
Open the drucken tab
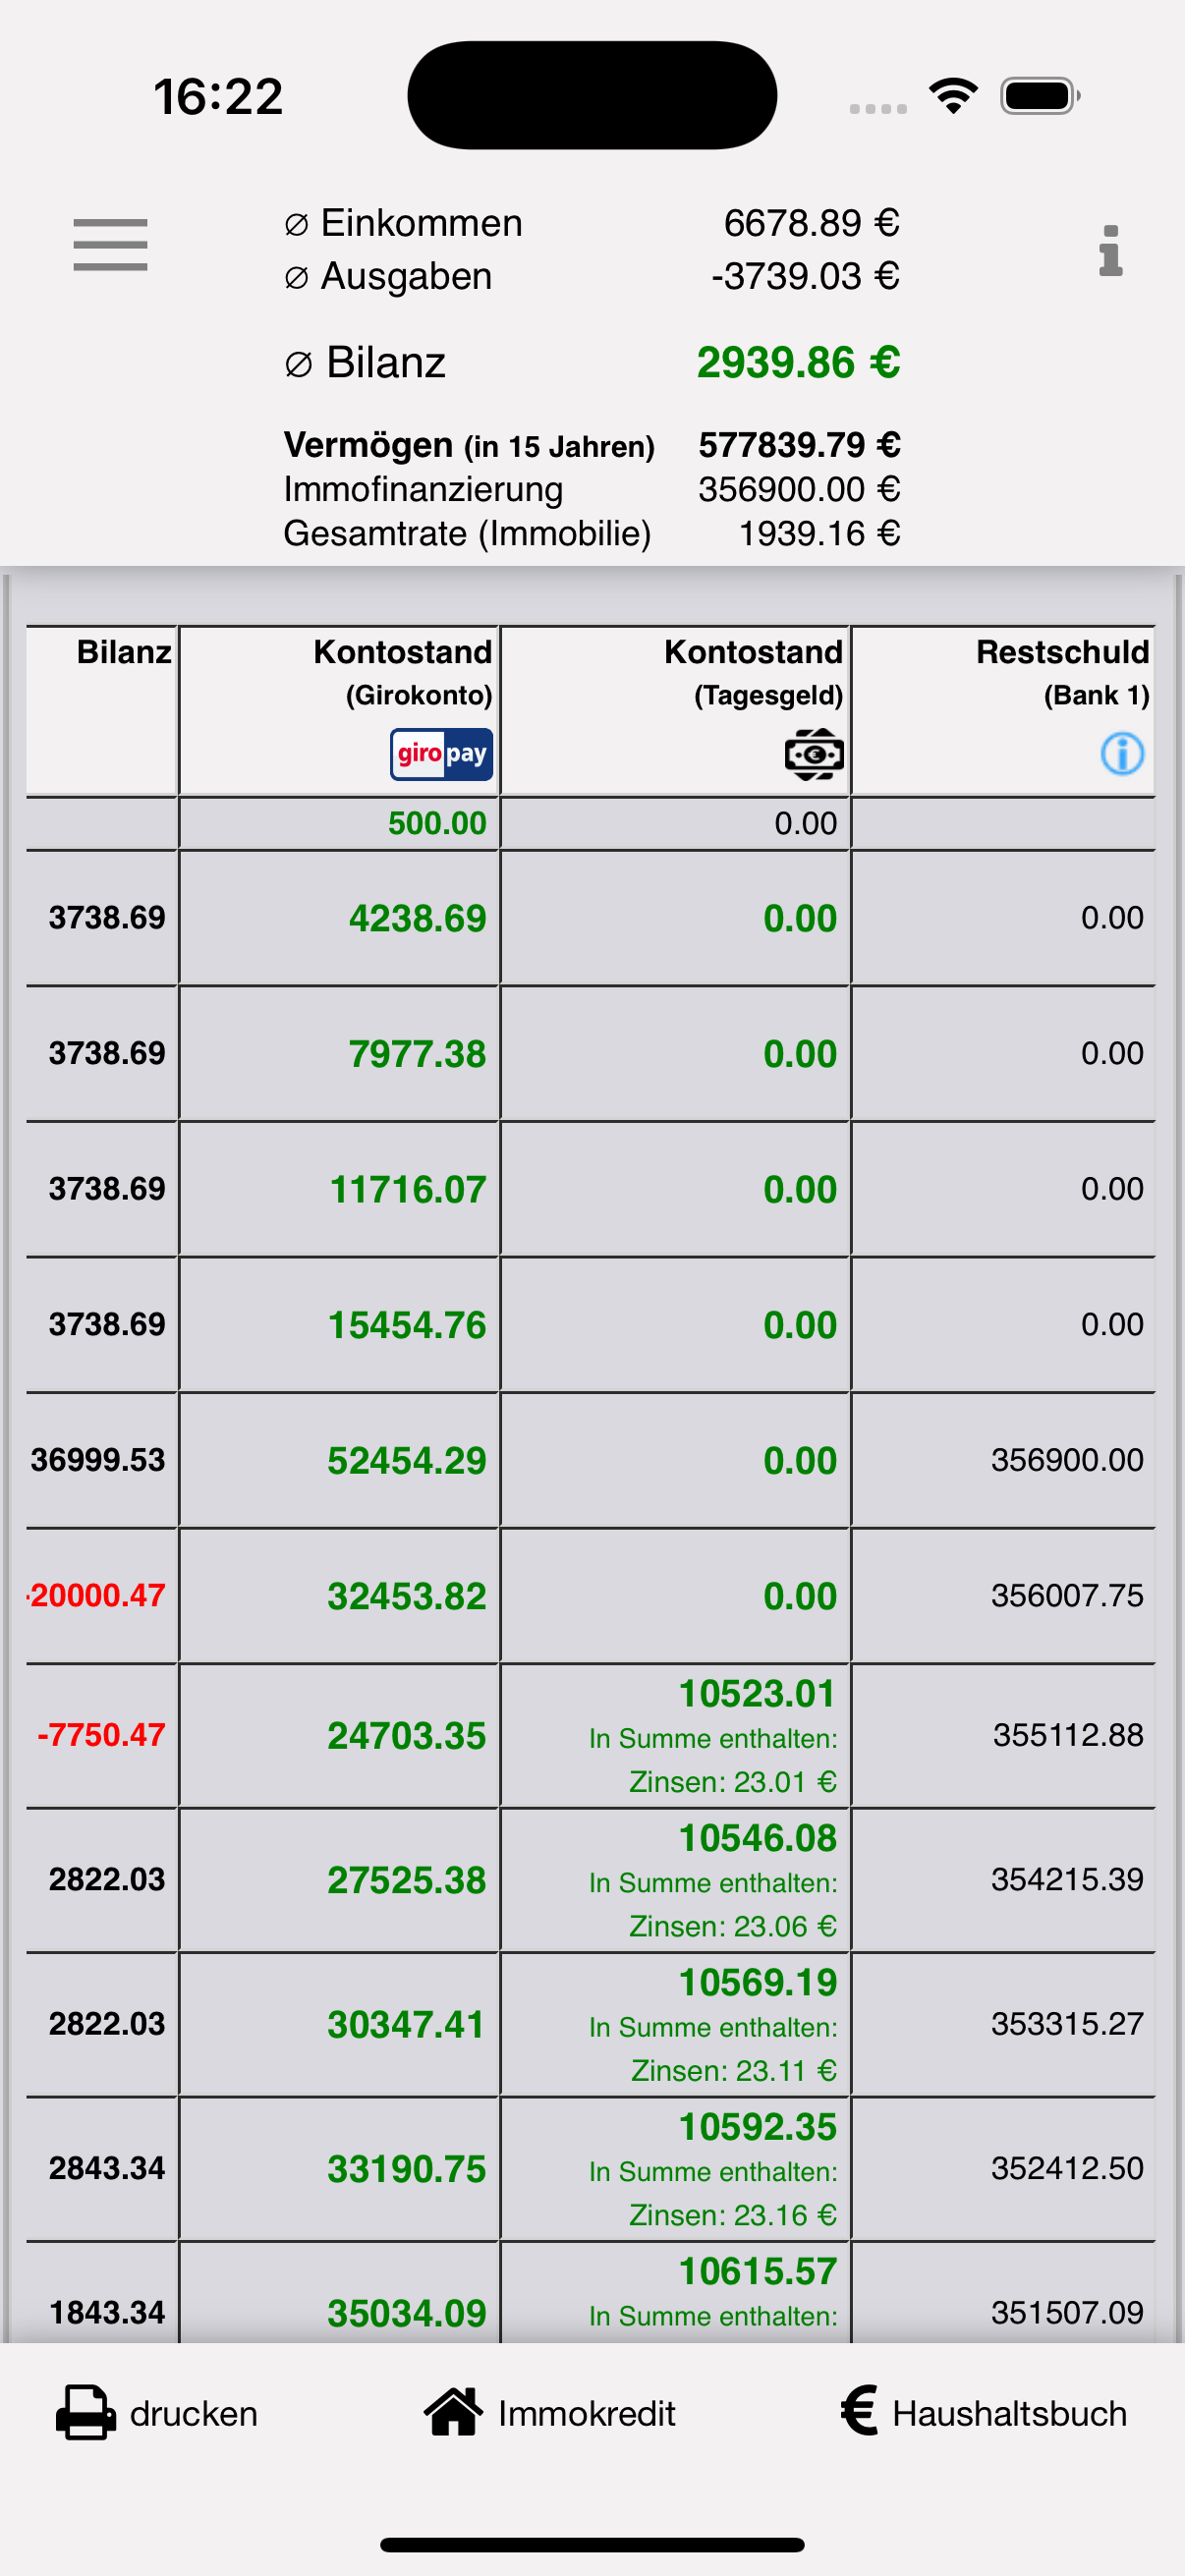pos(157,2412)
